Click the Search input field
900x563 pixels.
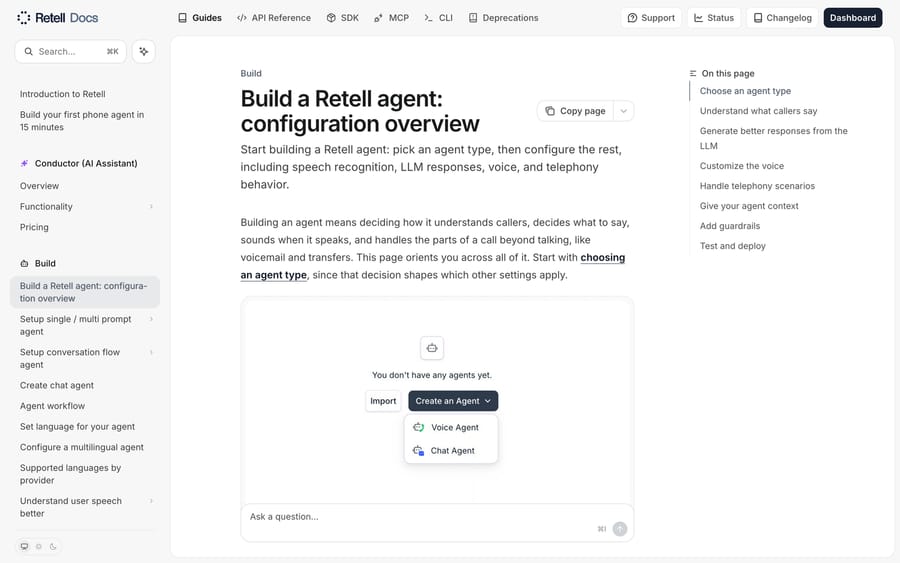coord(71,52)
